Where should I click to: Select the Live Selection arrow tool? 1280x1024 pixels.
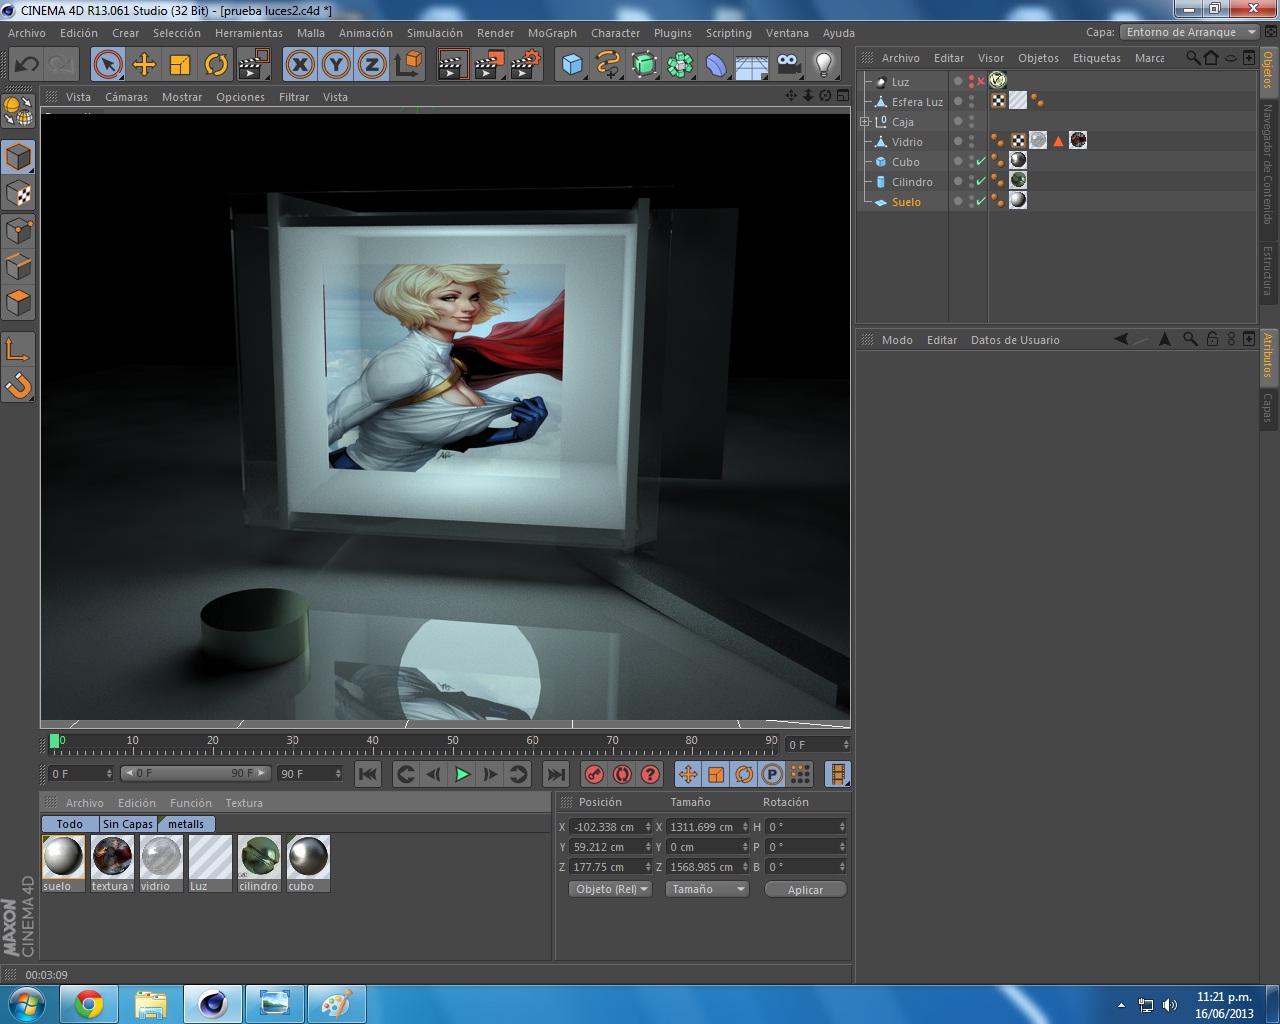pyautogui.click(x=108, y=65)
